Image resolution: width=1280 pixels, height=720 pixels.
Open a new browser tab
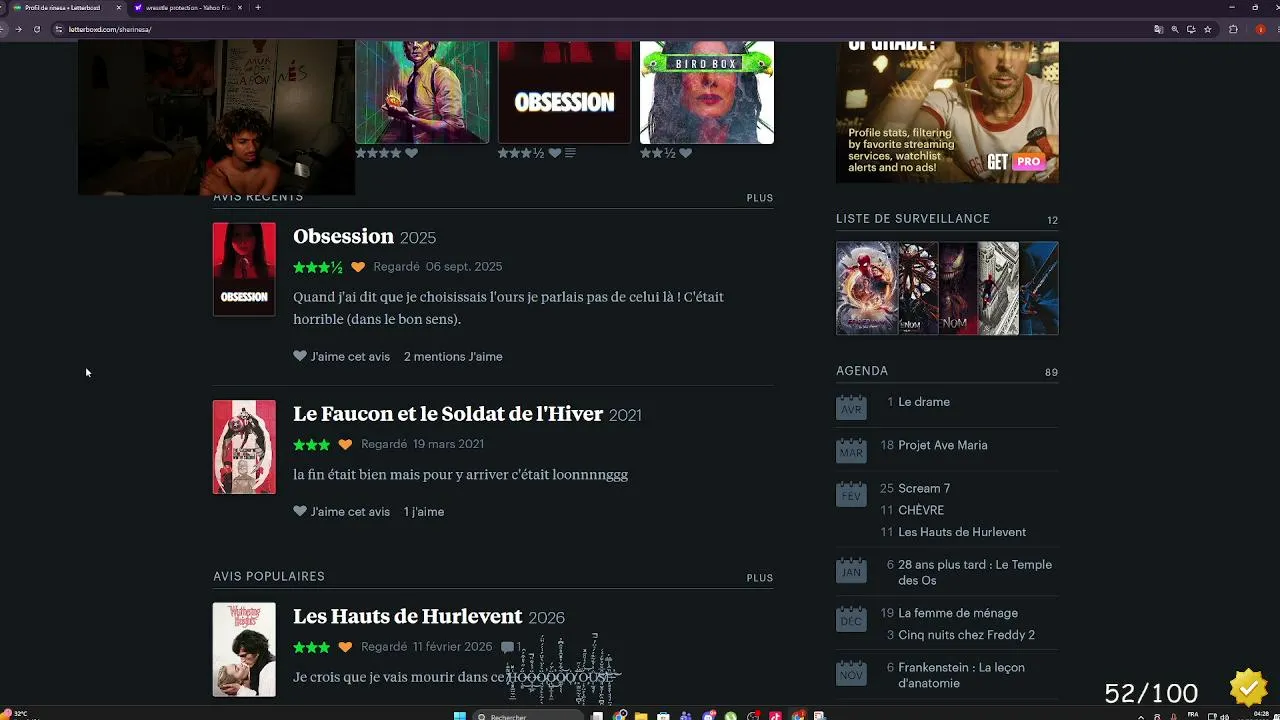(258, 7)
